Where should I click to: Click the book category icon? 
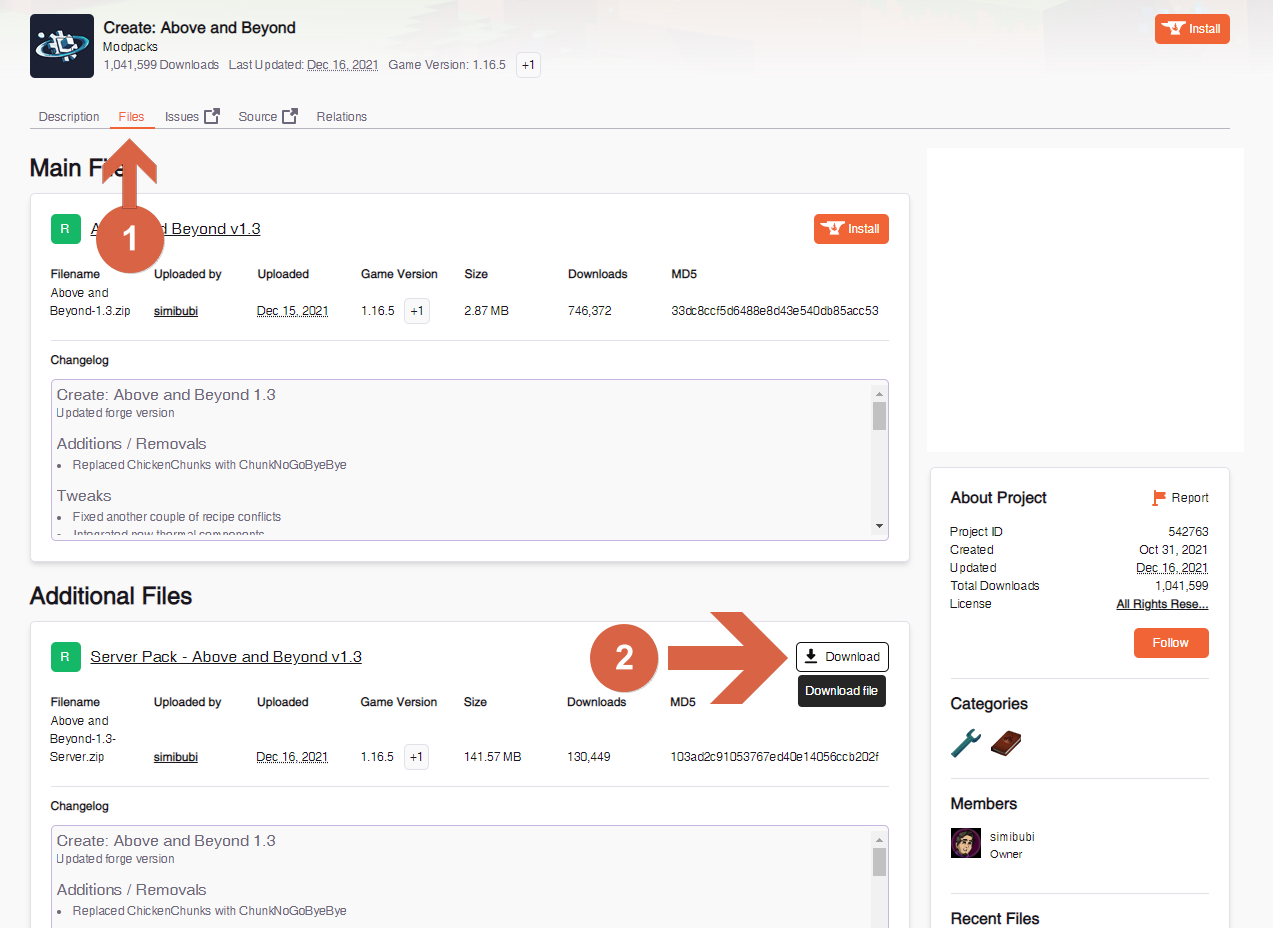click(1006, 743)
